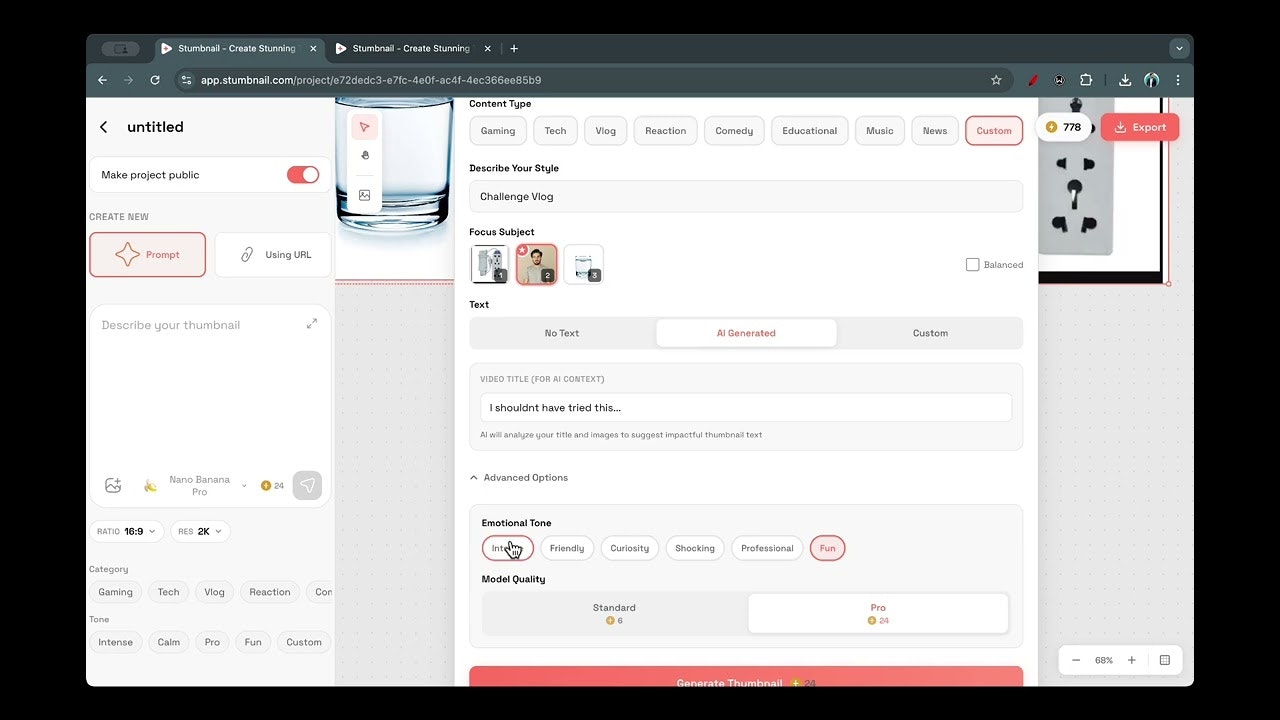Open the browser extensions puzzle icon
The height and width of the screenshot is (720, 1280).
tap(1086, 80)
